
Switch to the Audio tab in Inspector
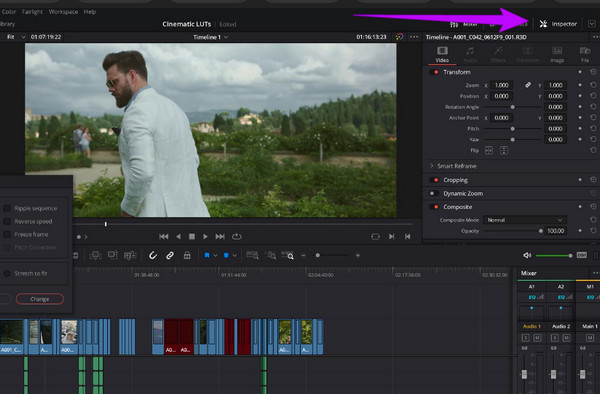(x=470, y=54)
